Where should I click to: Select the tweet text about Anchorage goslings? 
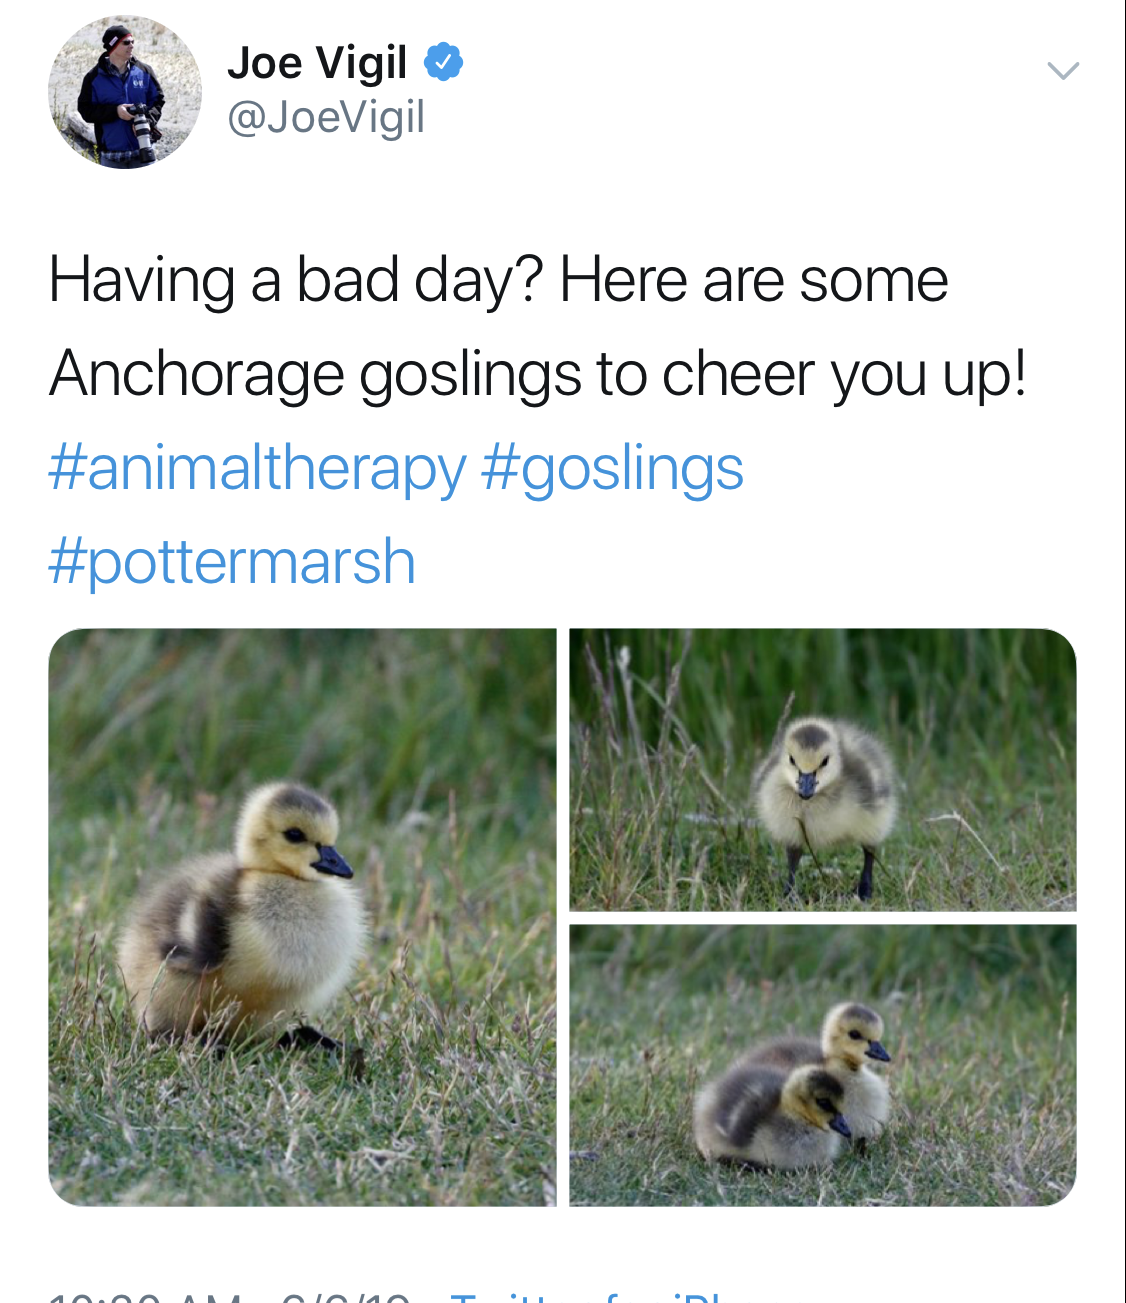pyautogui.click(x=537, y=327)
